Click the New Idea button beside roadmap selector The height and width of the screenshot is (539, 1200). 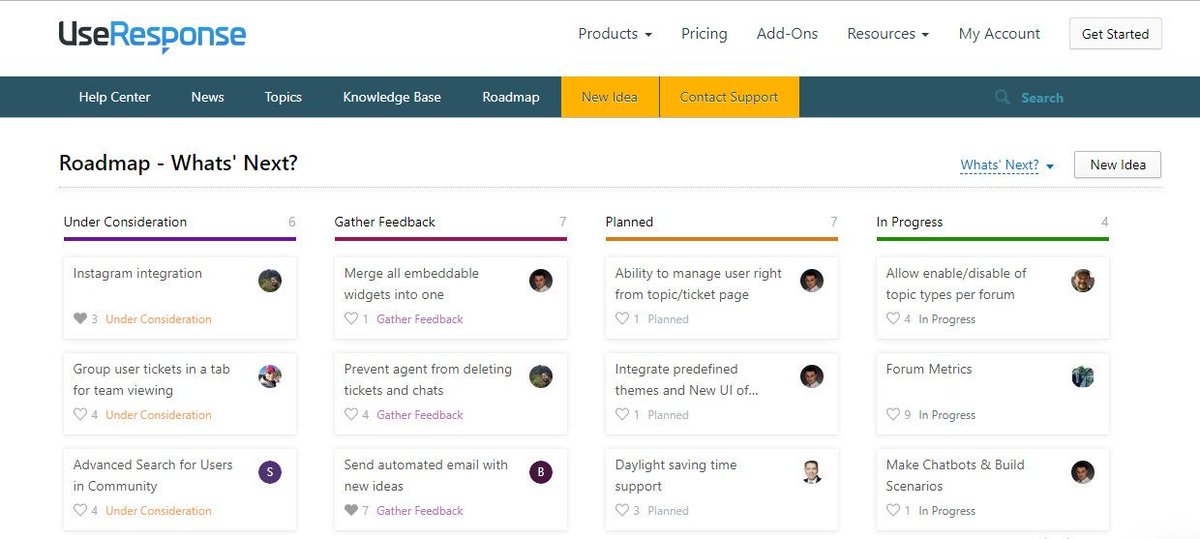pyautogui.click(x=1117, y=165)
